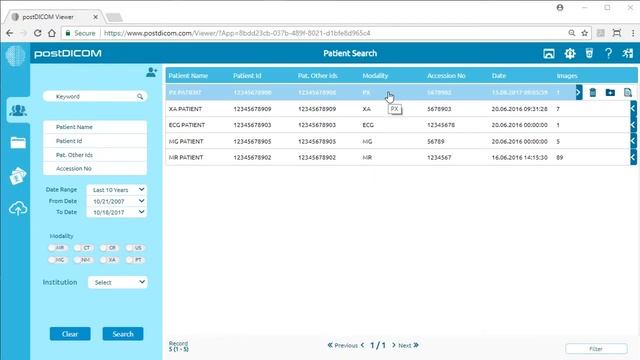Click the postDICOM globe logo
The width and height of the screenshot is (640, 360).
pyautogui.click(x=16, y=55)
